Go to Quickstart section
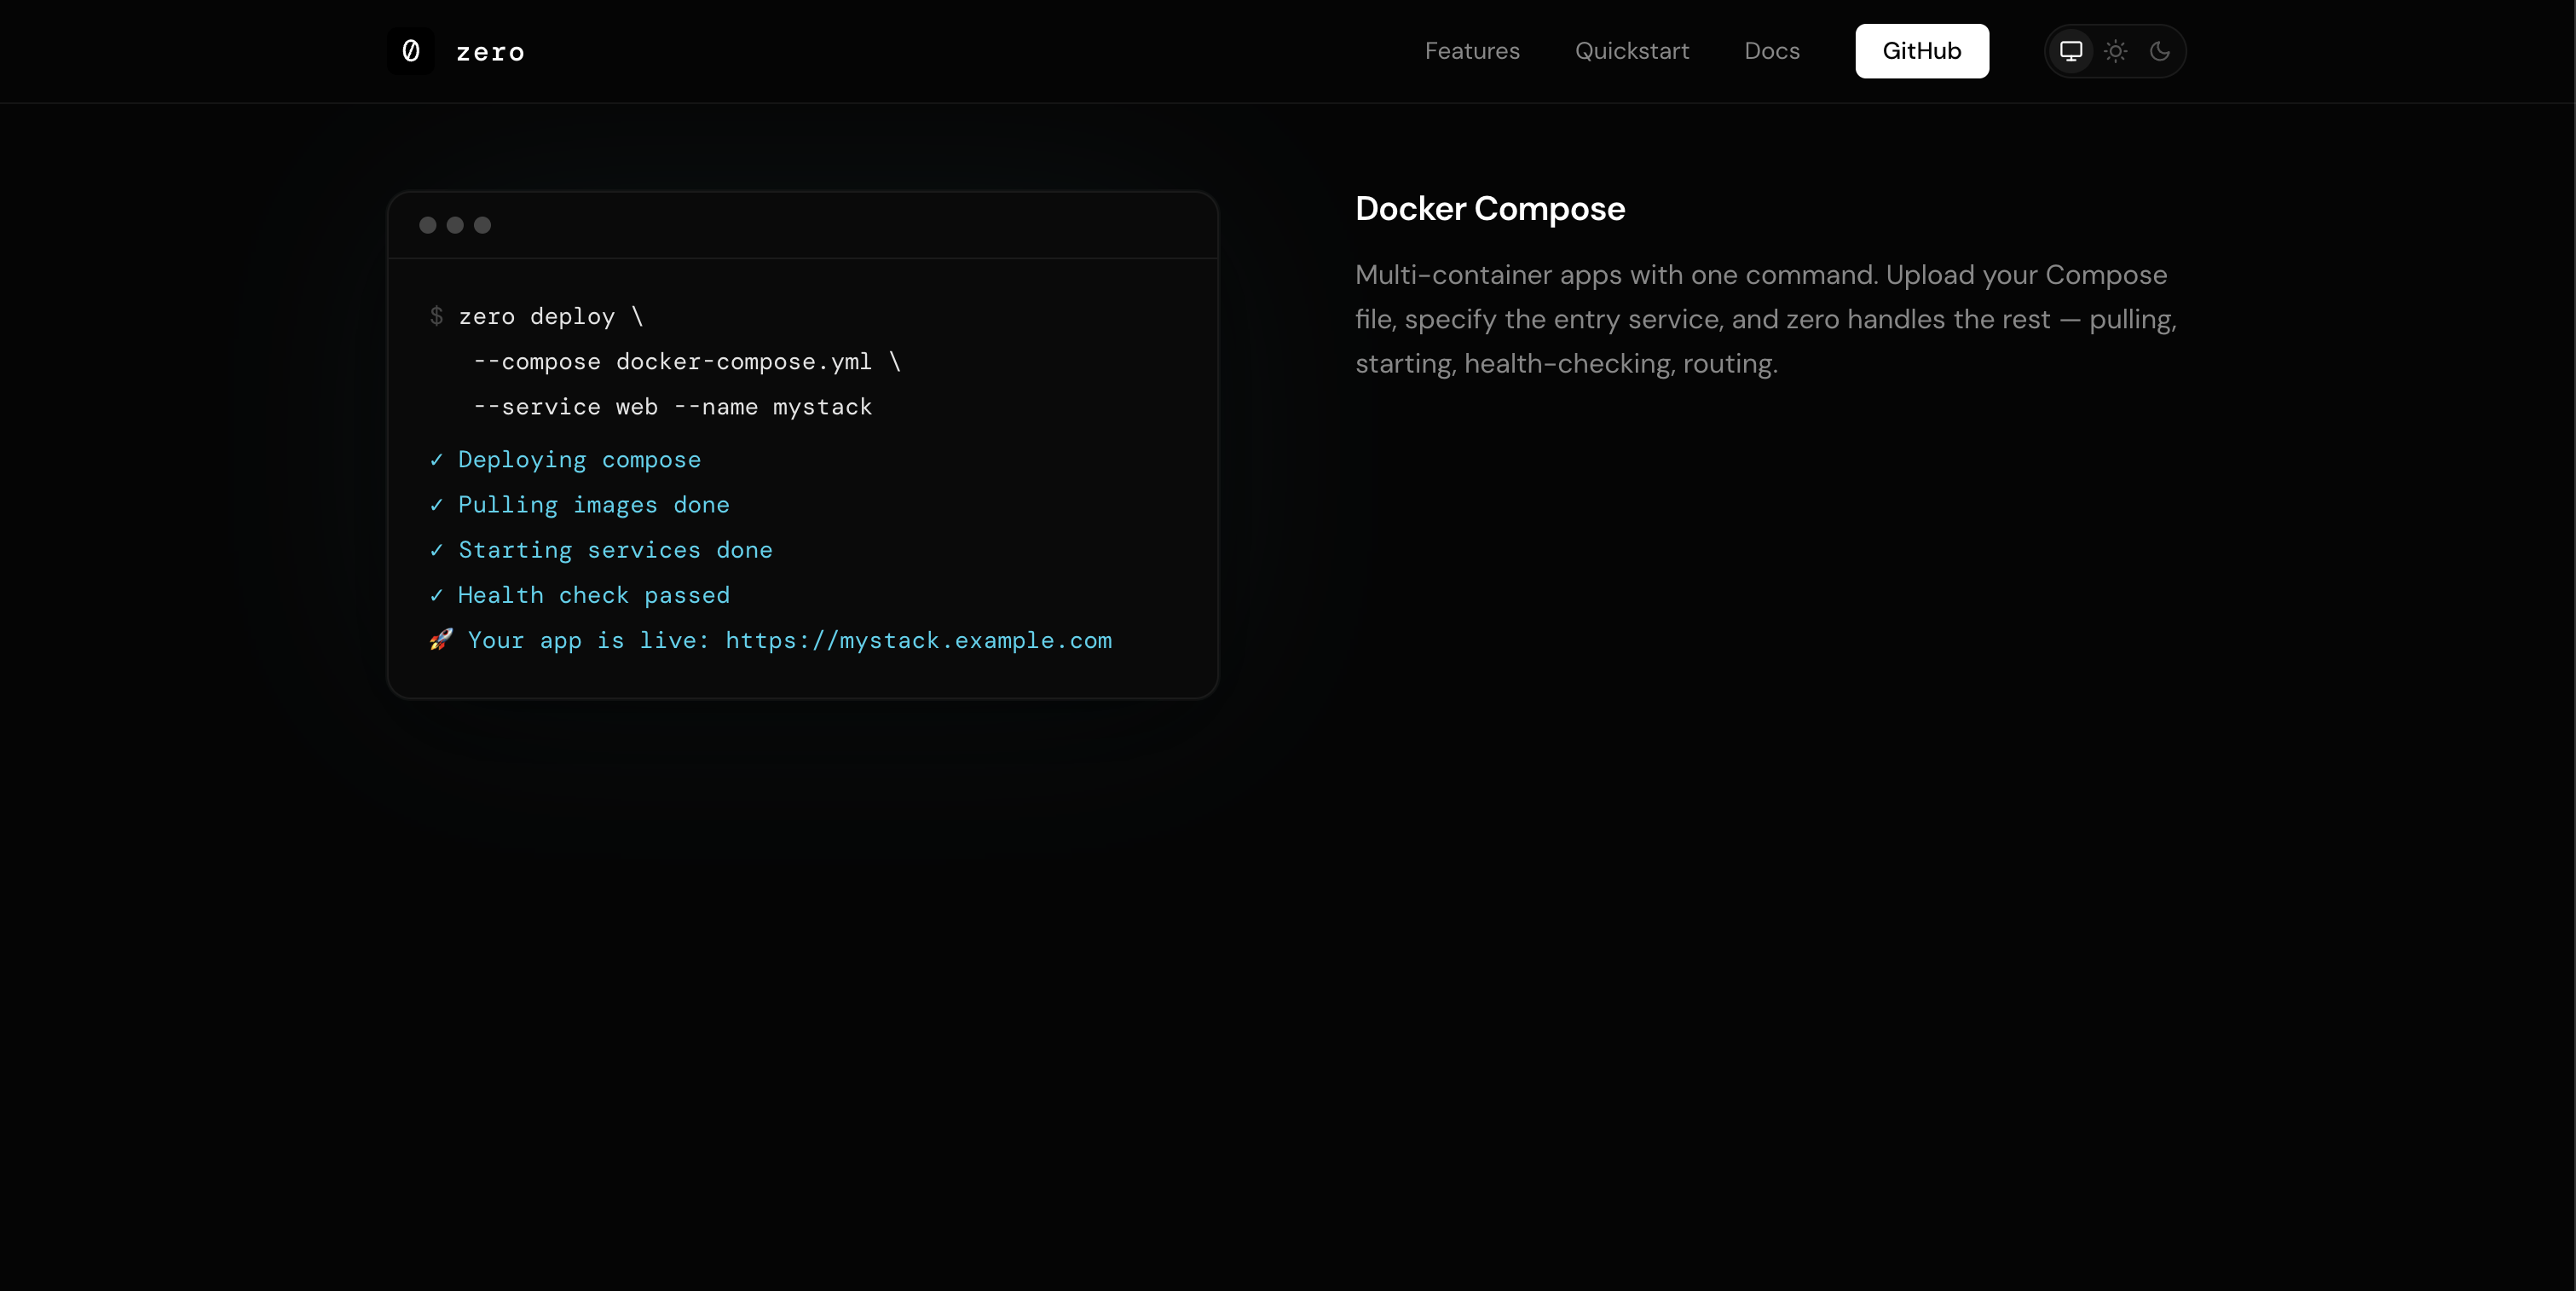2576x1291 pixels. pyautogui.click(x=1631, y=51)
